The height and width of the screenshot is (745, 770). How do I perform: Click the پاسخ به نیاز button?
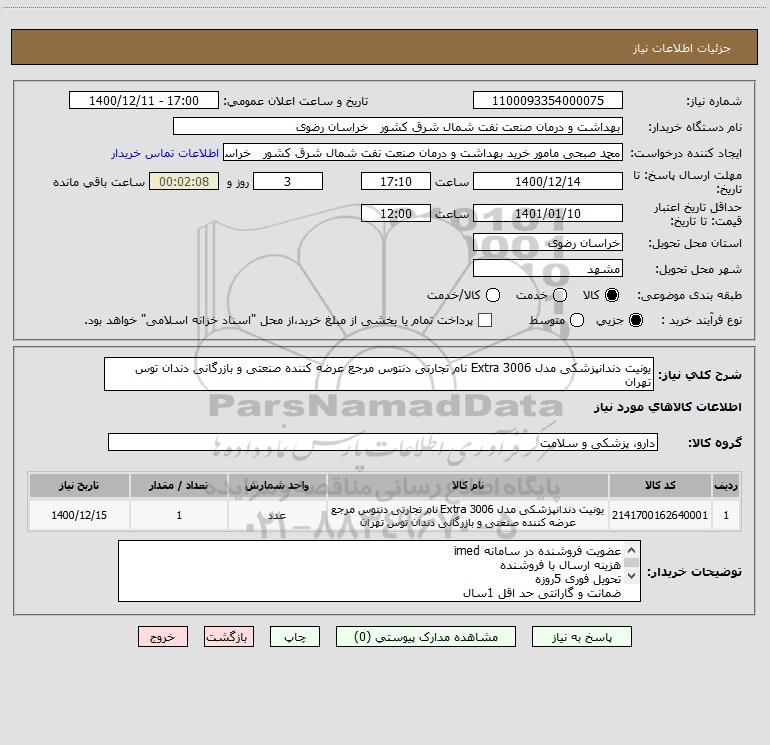coord(581,637)
